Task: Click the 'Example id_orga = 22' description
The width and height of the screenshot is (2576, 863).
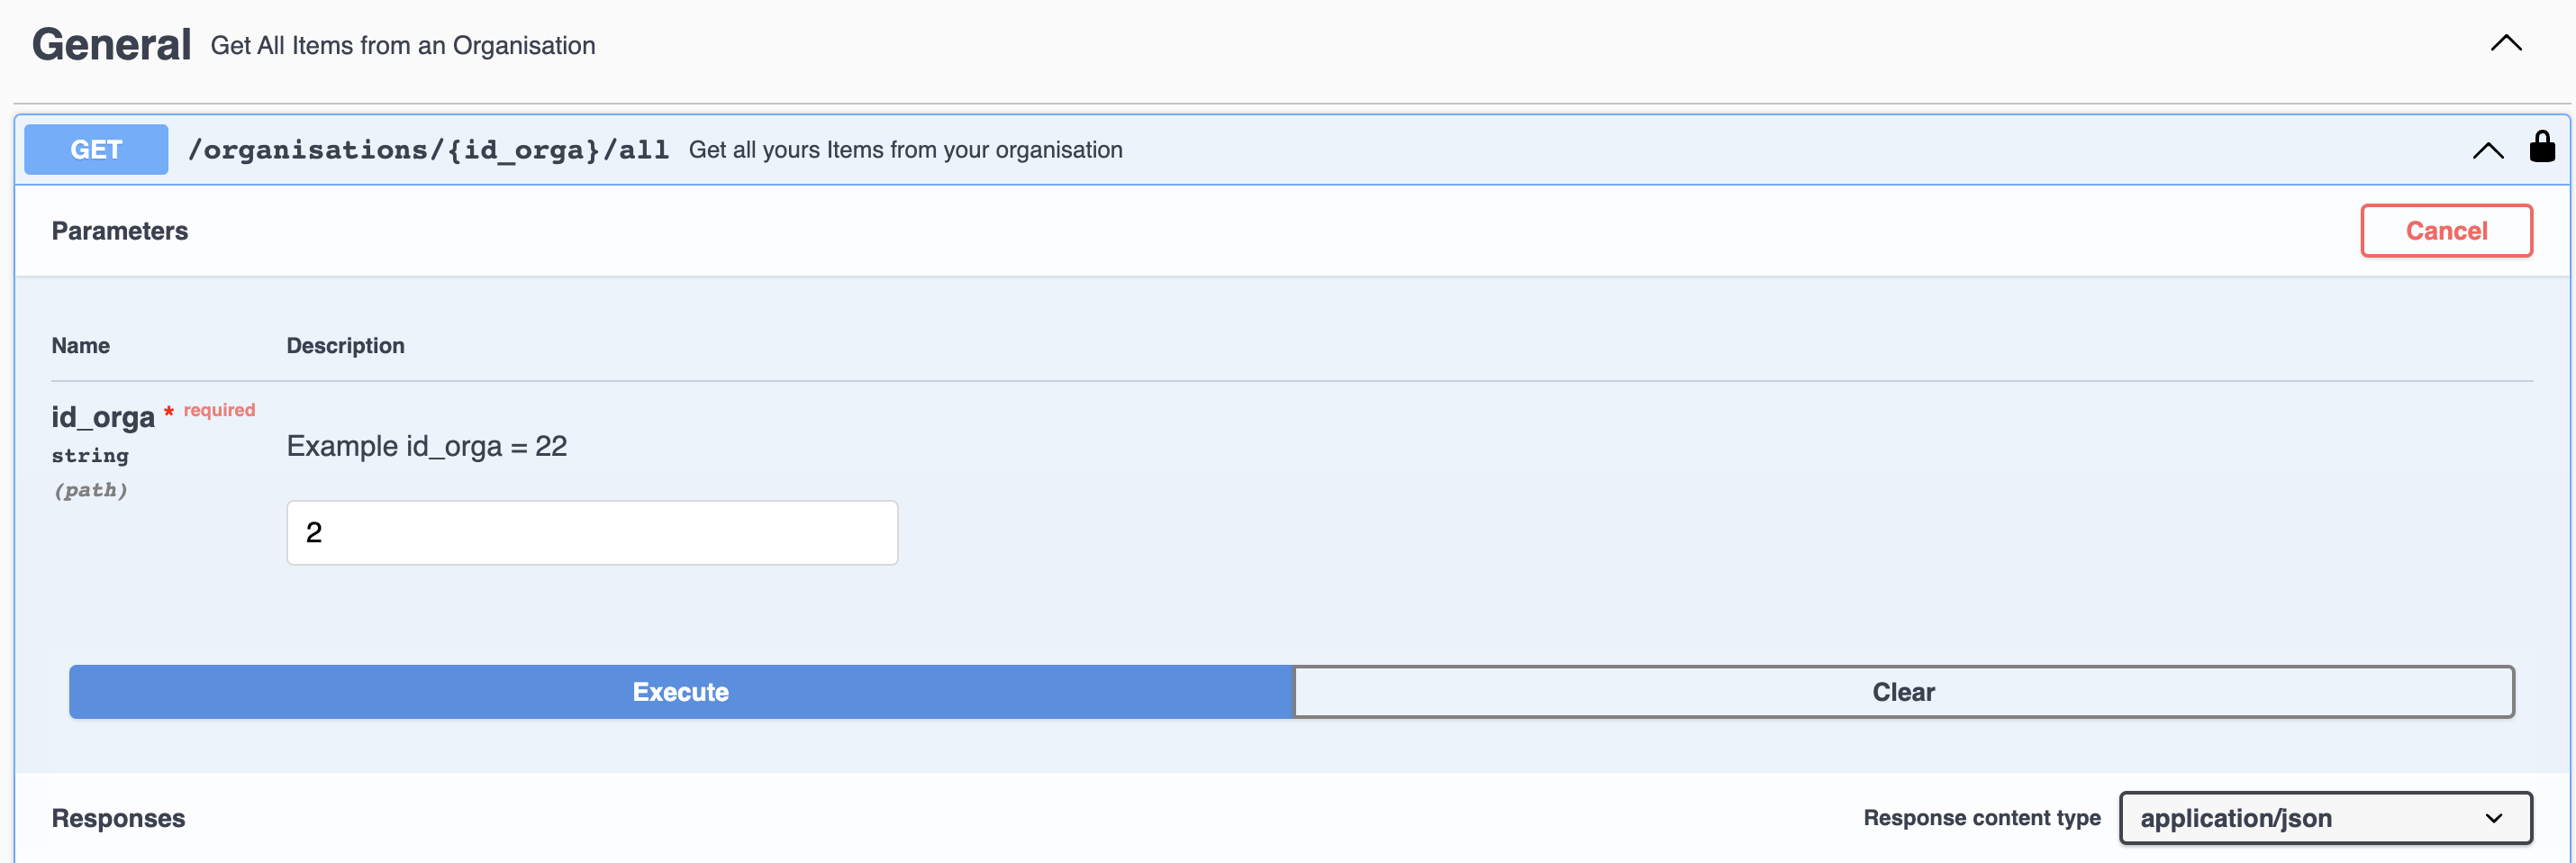Action: pos(427,446)
